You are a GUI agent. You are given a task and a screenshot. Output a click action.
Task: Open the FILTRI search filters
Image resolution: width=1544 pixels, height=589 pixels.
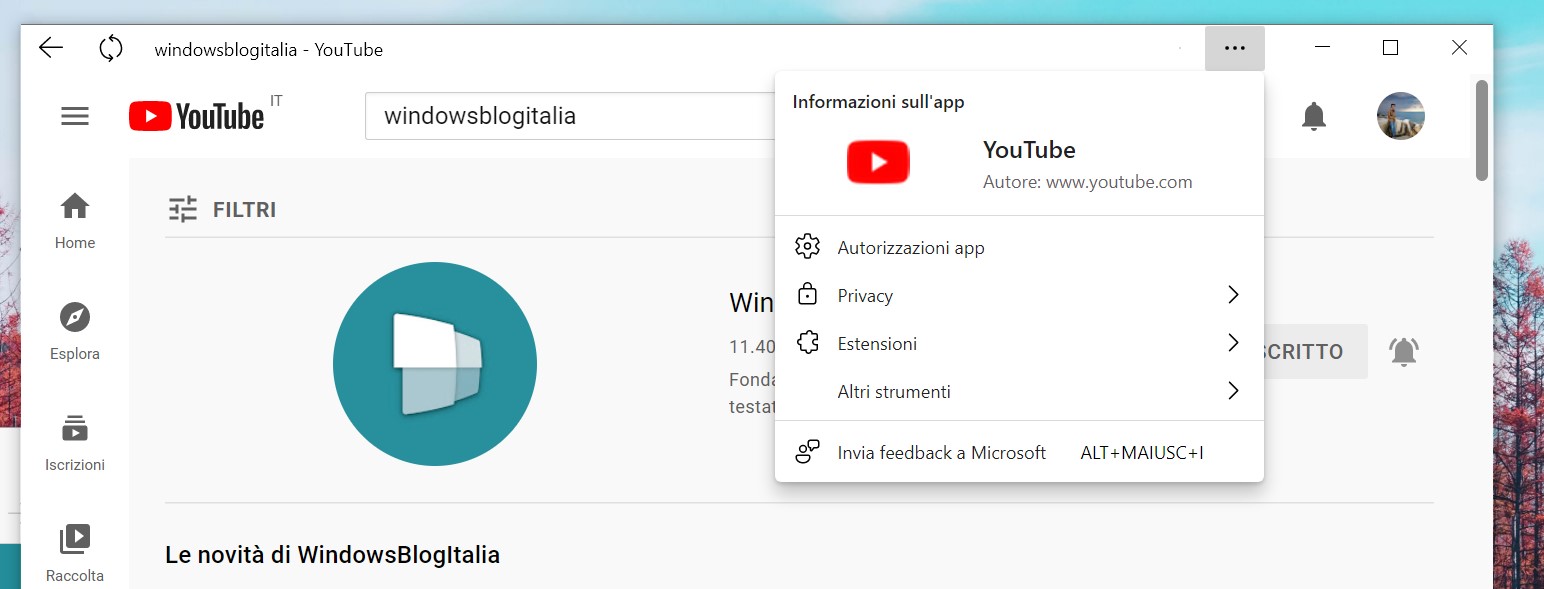coord(222,209)
